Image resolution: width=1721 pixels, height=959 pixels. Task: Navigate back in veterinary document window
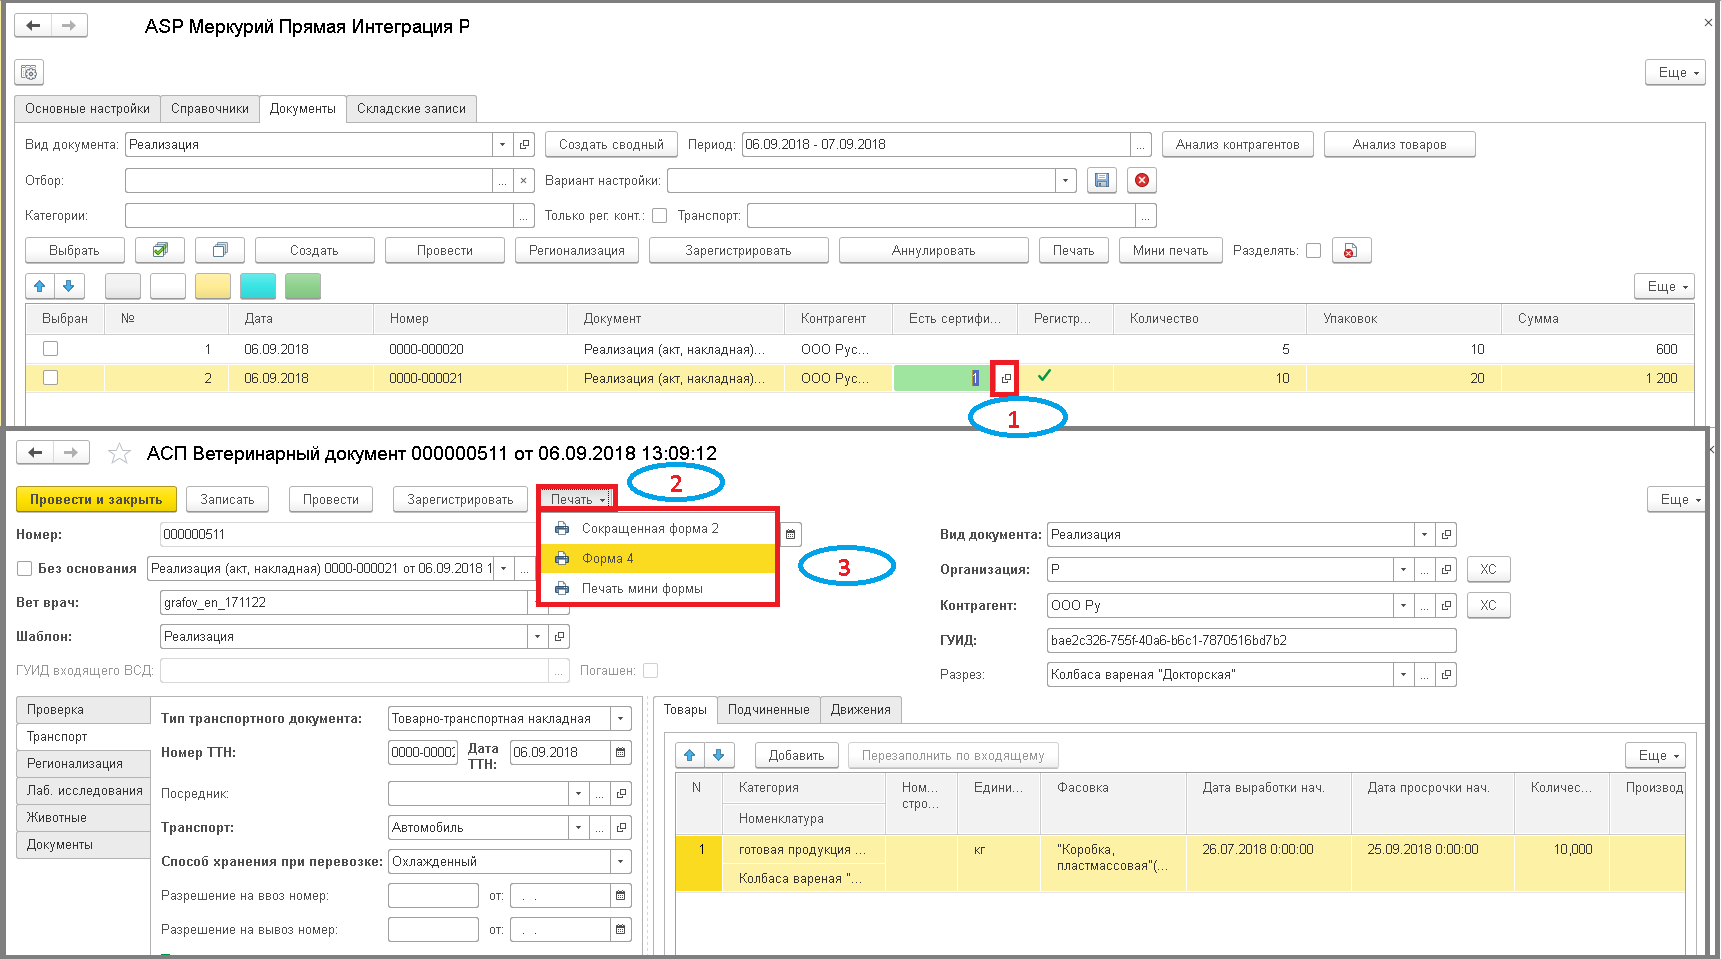35,453
